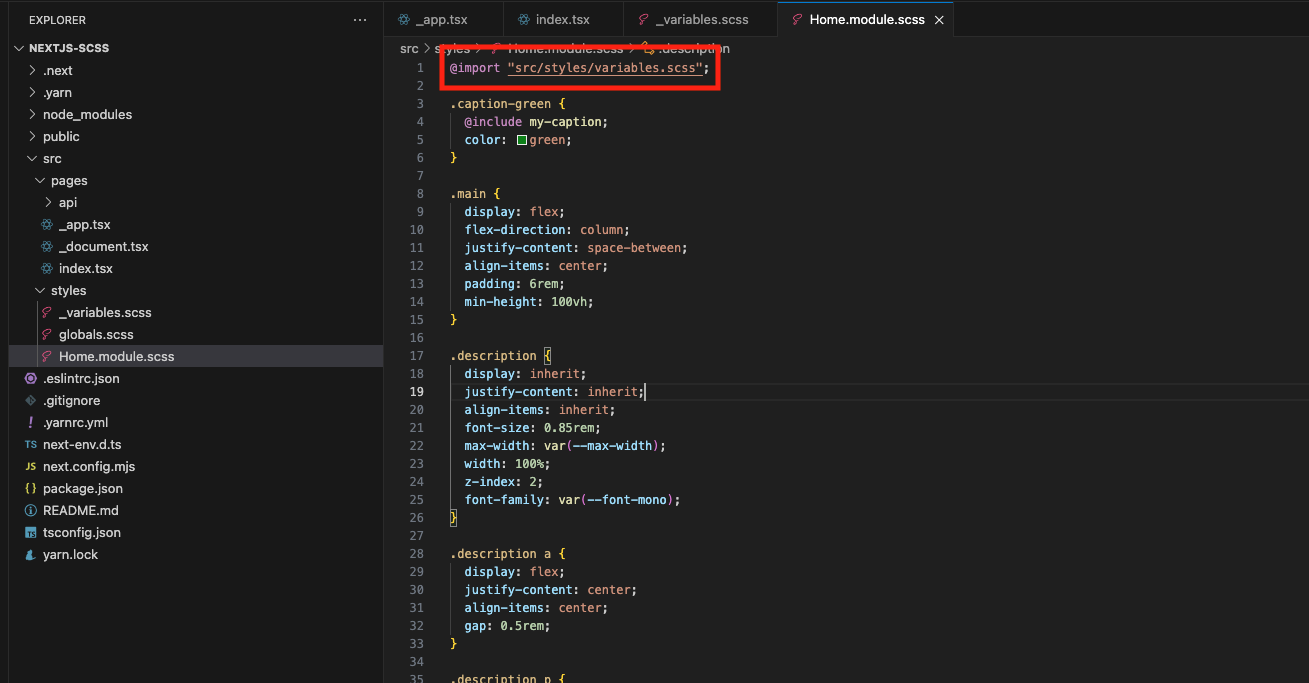Click the git icon beside .gitignore
Viewport: 1309px width, 683px height.
30,401
